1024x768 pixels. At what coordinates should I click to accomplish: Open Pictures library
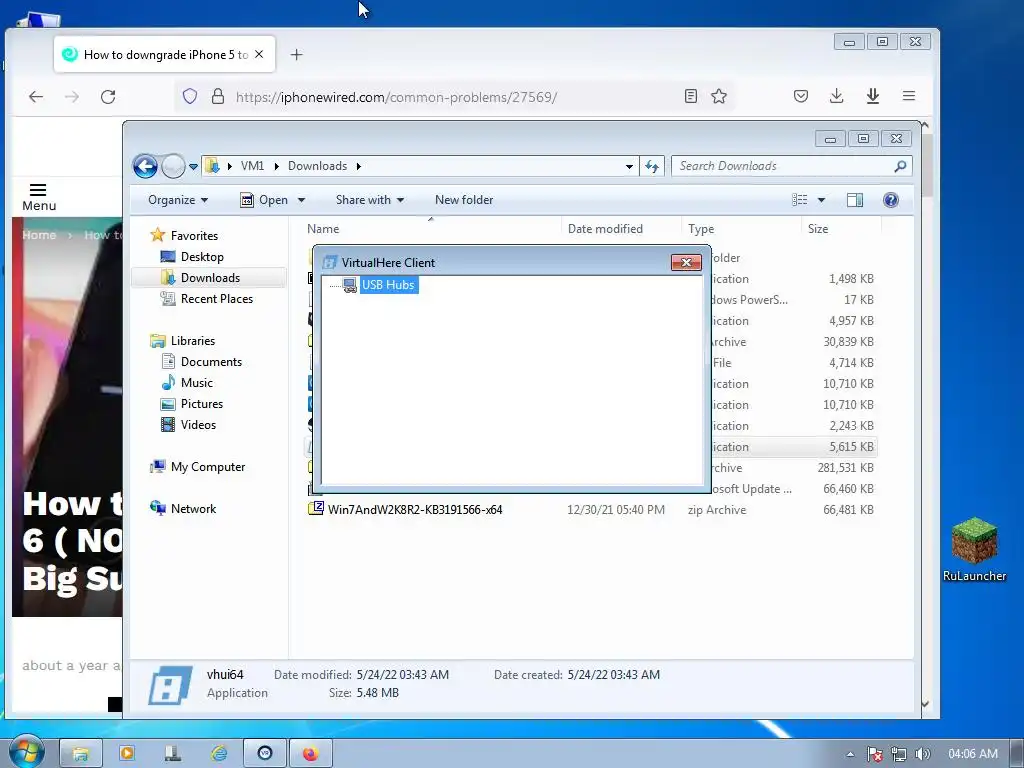click(202, 404)
